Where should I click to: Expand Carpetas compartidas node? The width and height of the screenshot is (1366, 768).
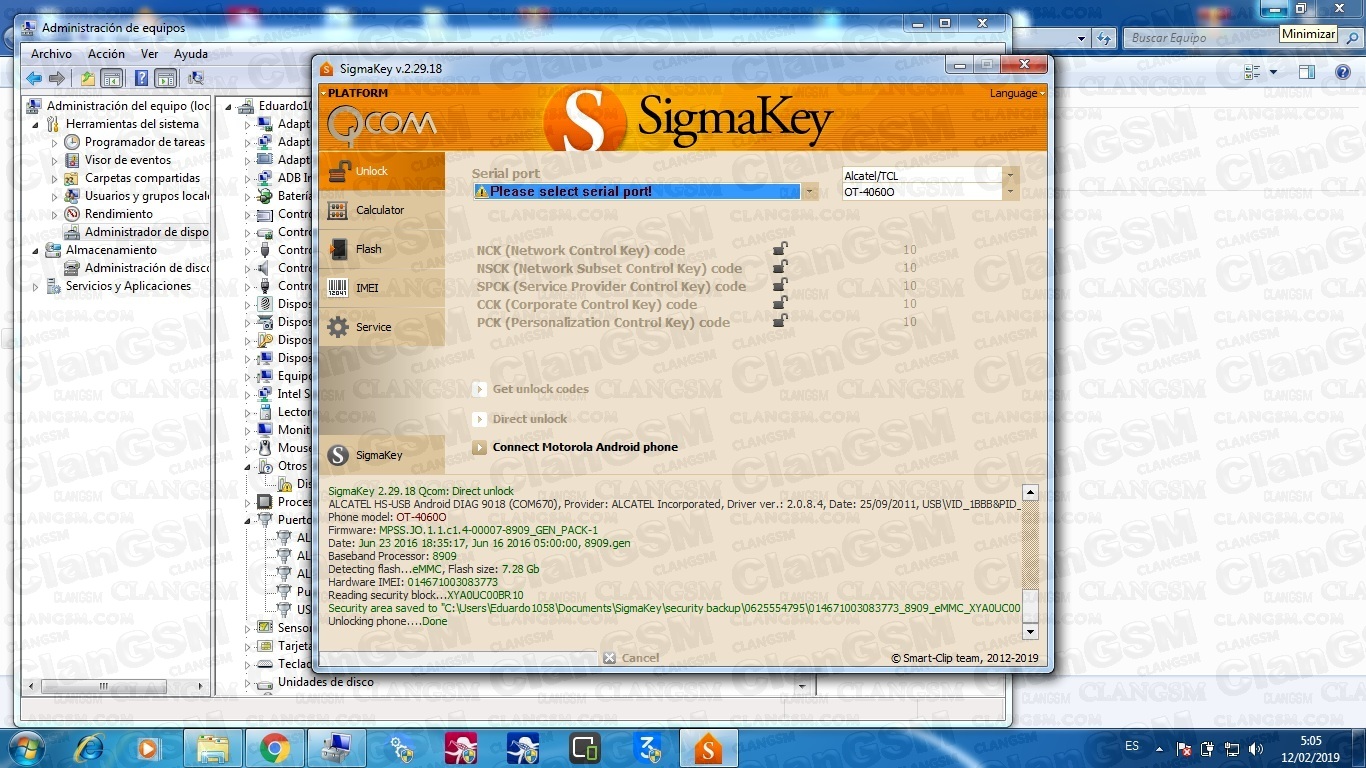point(56,179)
